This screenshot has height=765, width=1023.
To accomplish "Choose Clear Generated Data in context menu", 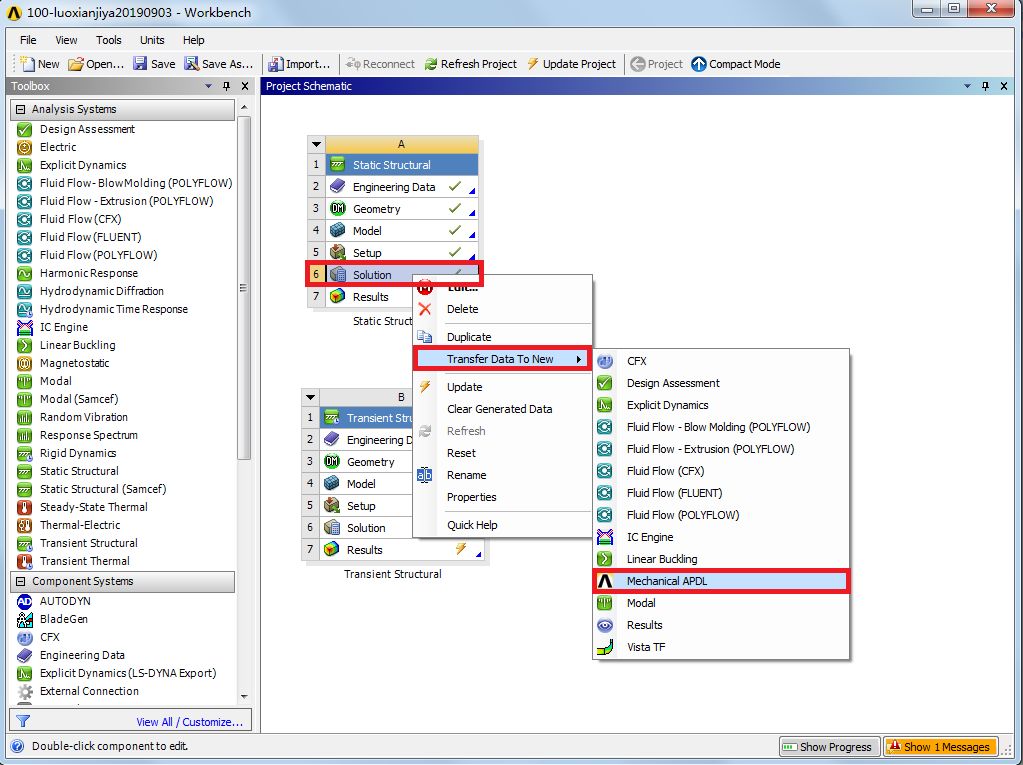I will 502,409.
